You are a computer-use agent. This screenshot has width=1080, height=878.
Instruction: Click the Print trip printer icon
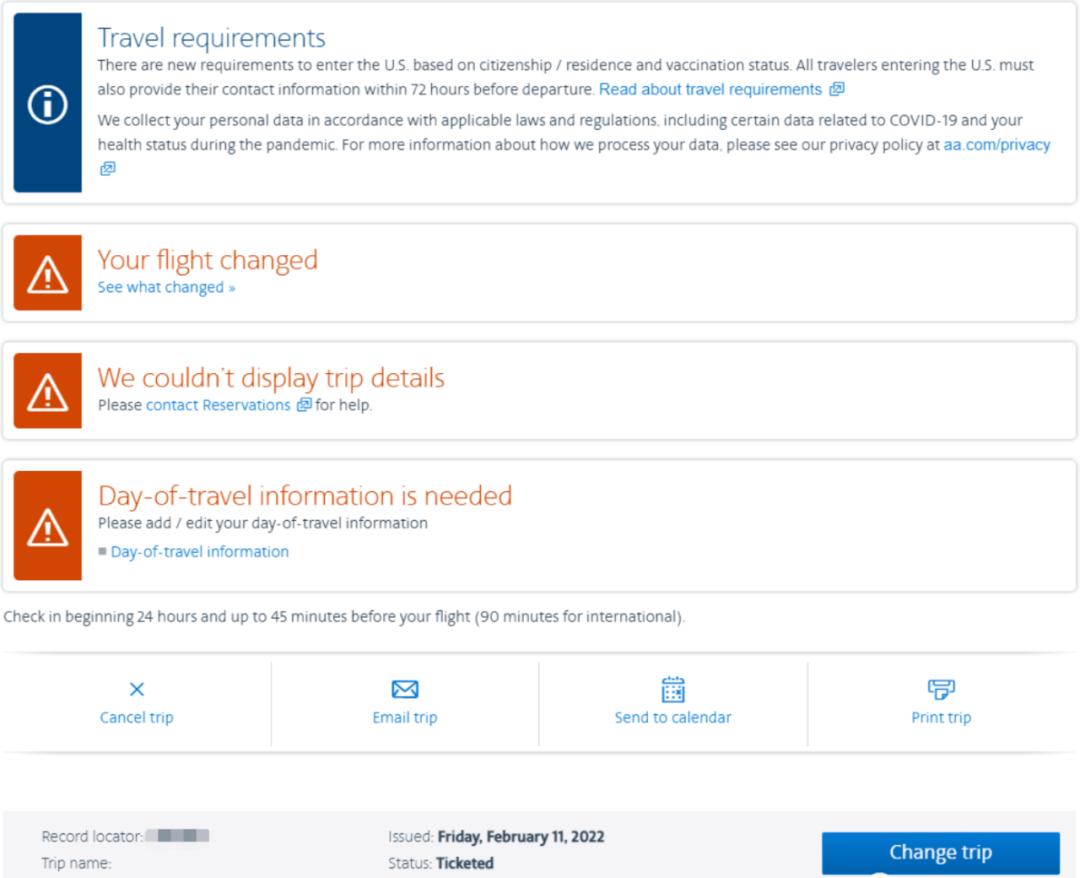pyautogui.click(x=941, y=689)
